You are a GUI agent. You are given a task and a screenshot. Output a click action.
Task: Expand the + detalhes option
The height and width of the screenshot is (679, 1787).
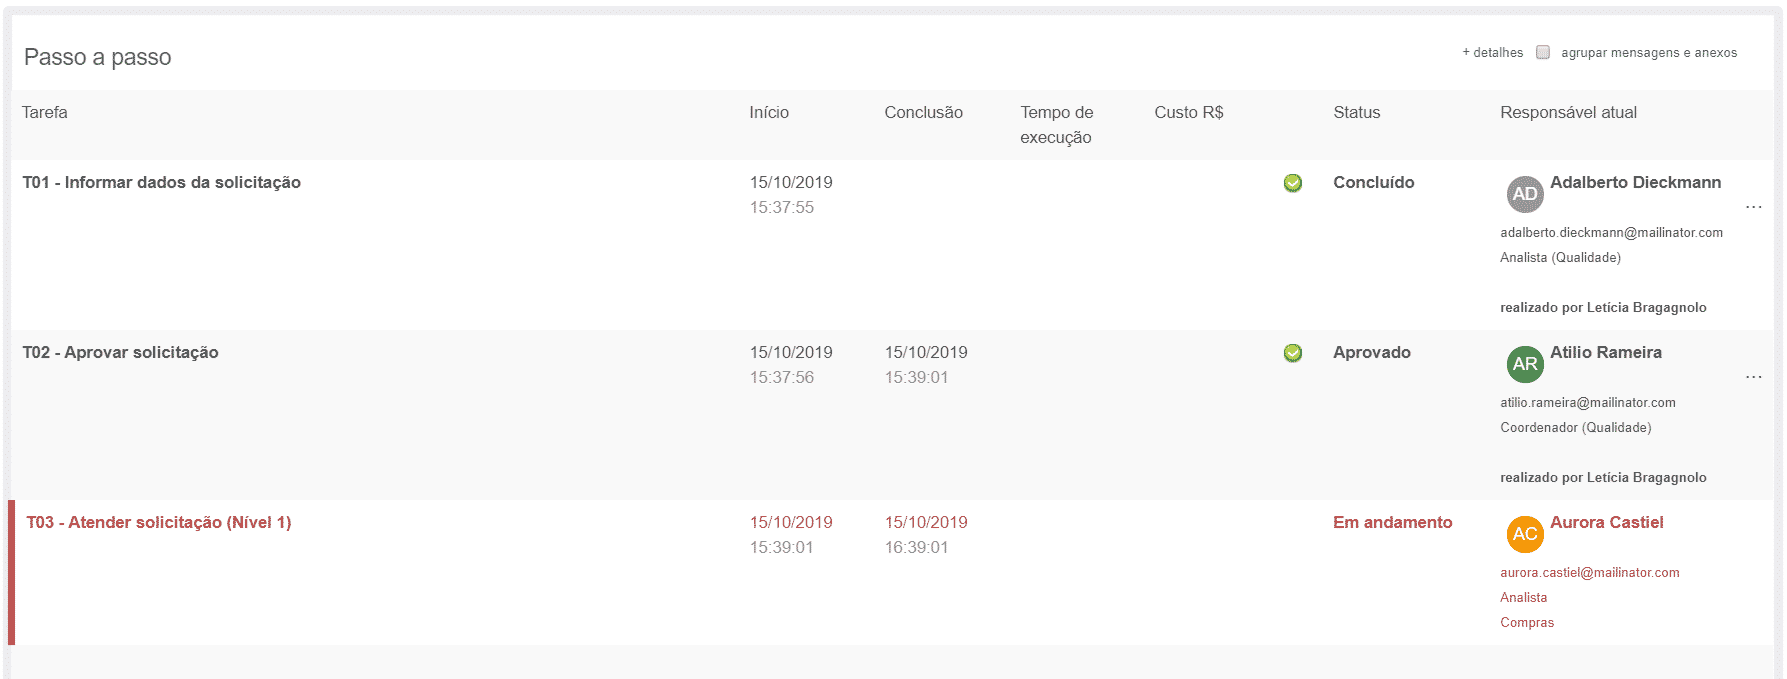tap(1492, 53)
